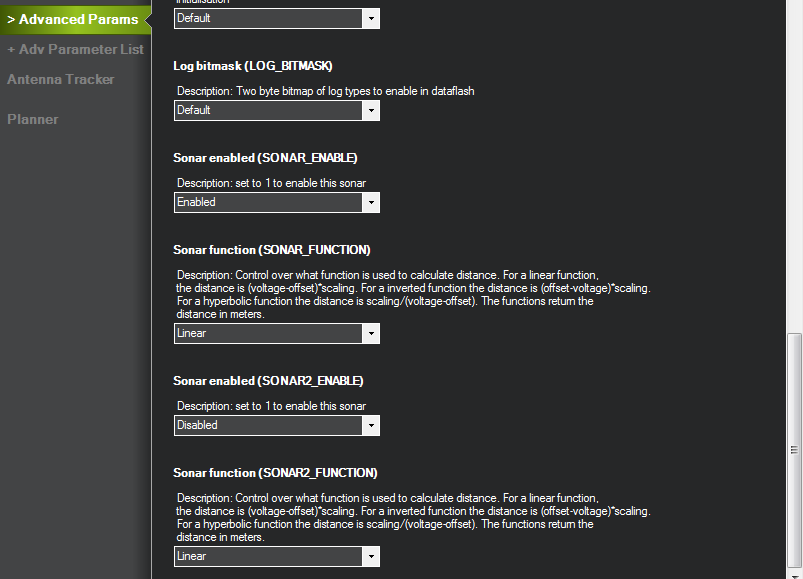Click the Sonar function (SONAR2_FUNCTION) heading
803x579 pixels.
[x=274, y=472]
